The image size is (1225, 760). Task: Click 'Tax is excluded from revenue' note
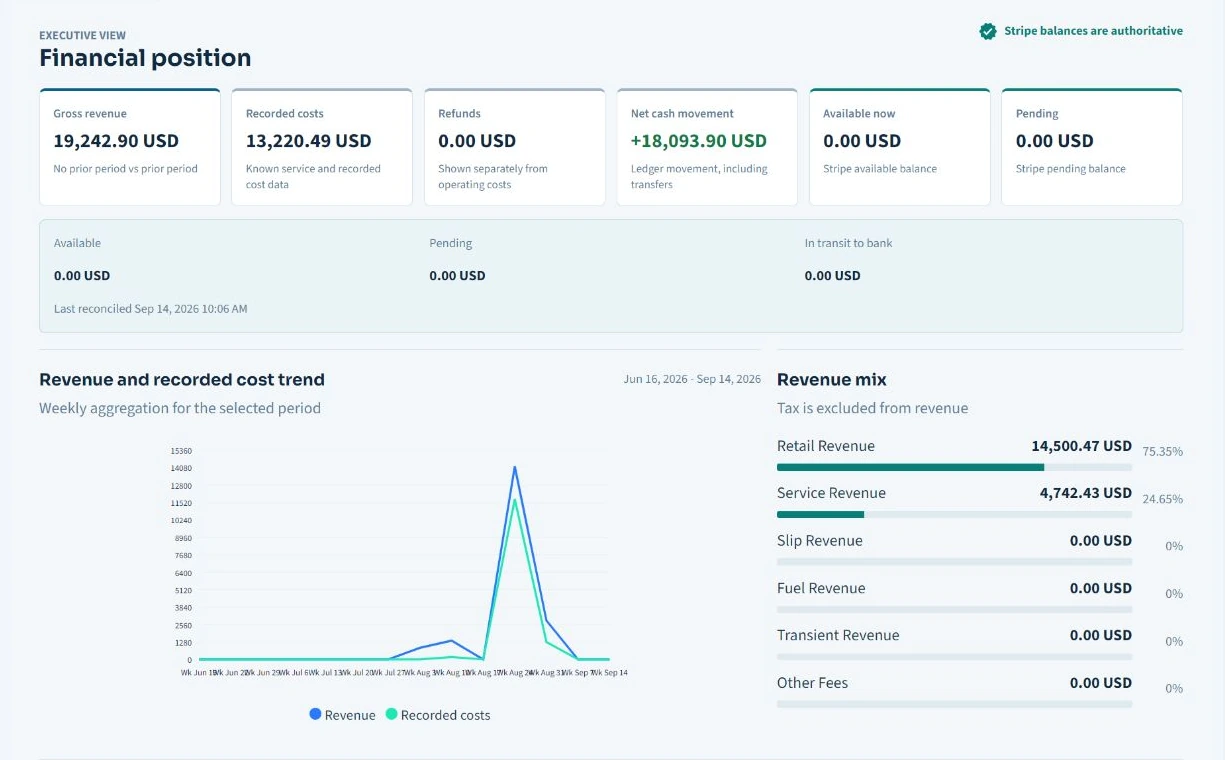873,408
